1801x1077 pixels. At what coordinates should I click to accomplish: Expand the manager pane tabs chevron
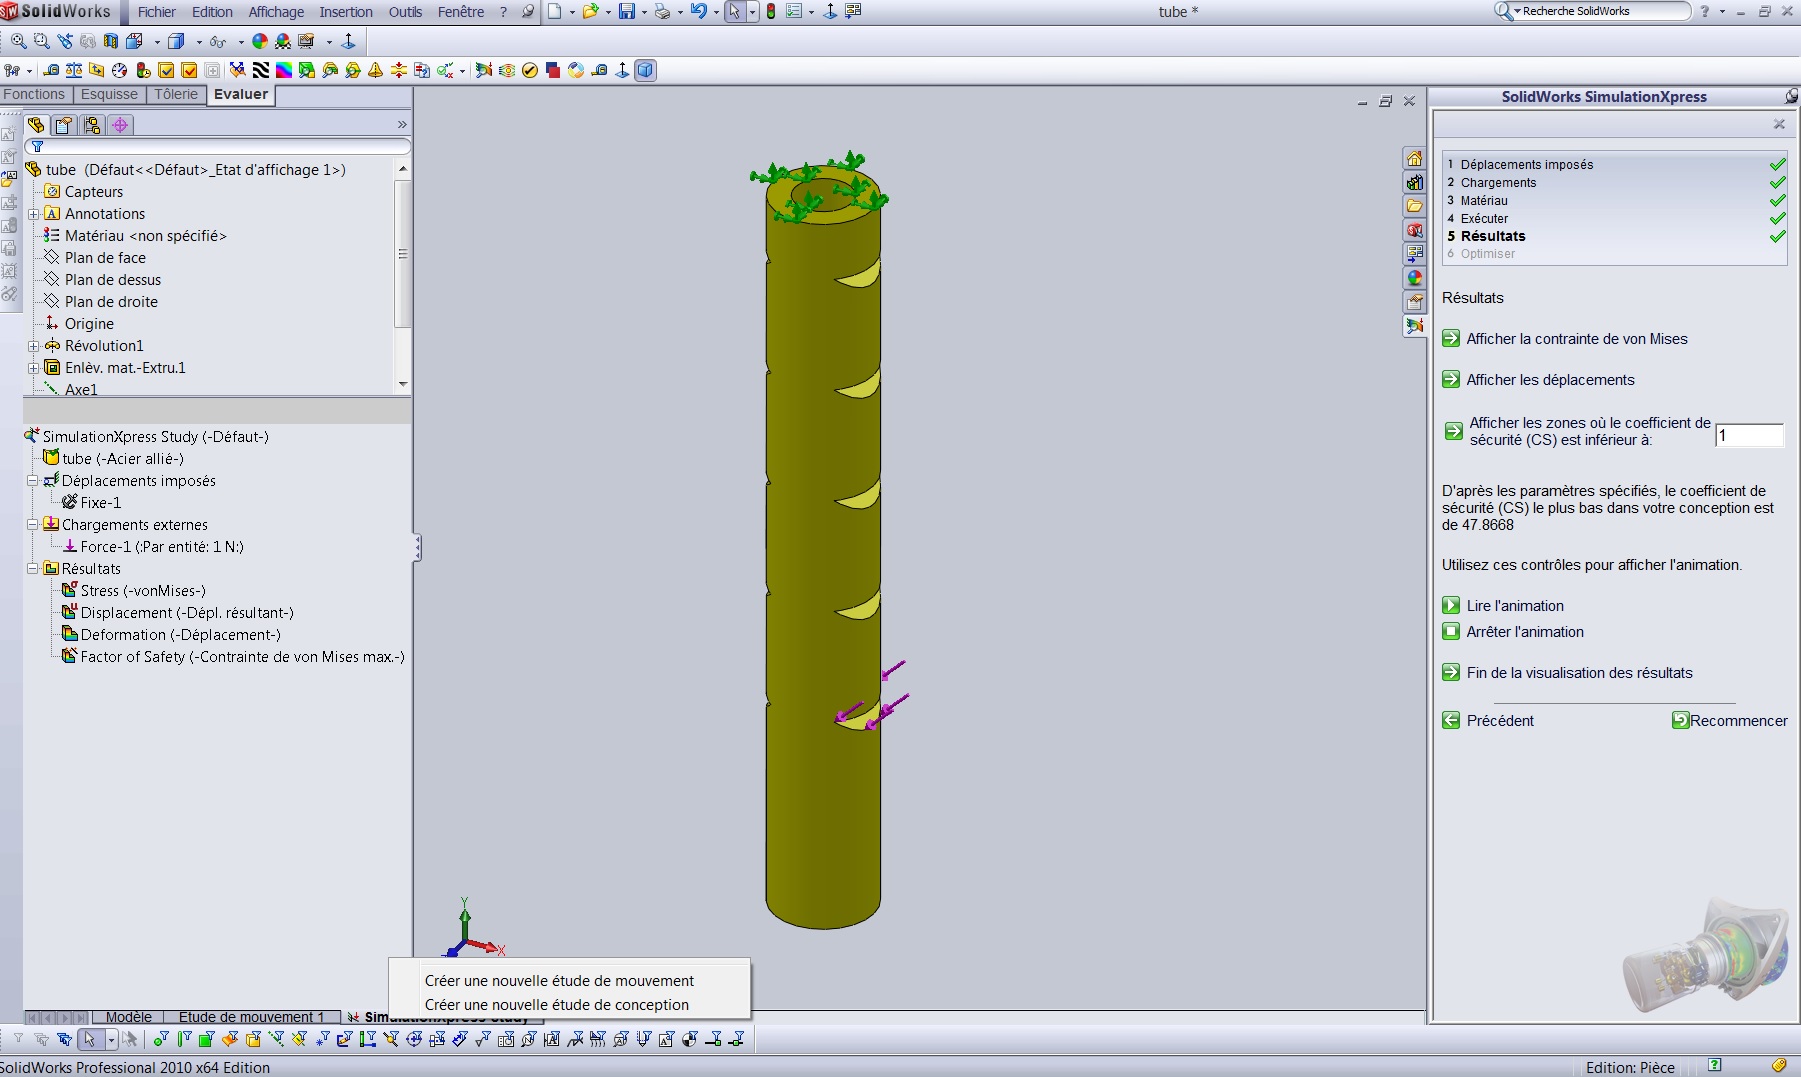click(402, 125)
